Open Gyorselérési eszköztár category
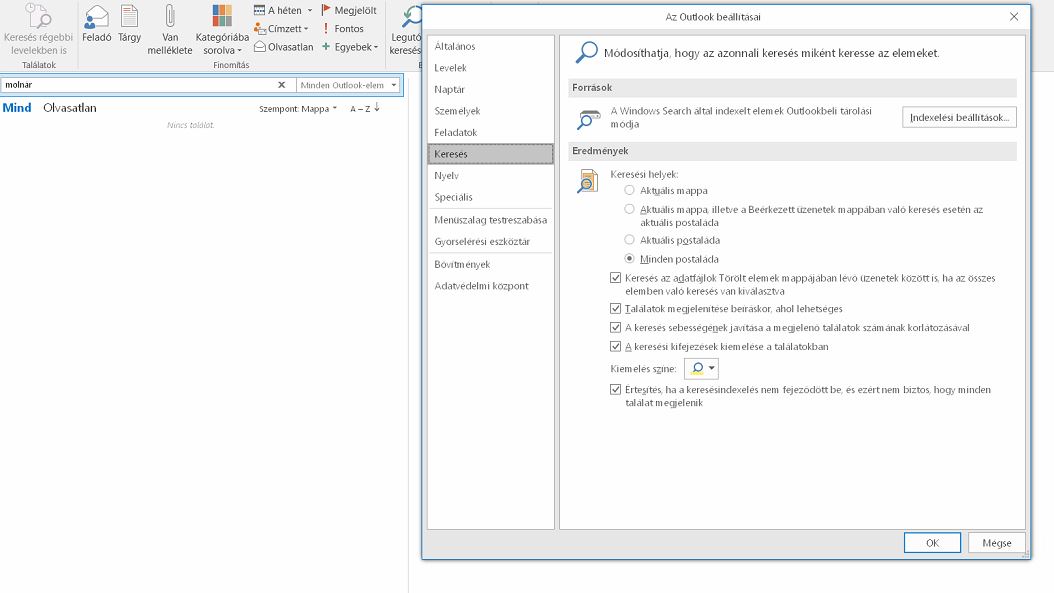This screenshot has height=593, width=1054. (x=490, y=241)
